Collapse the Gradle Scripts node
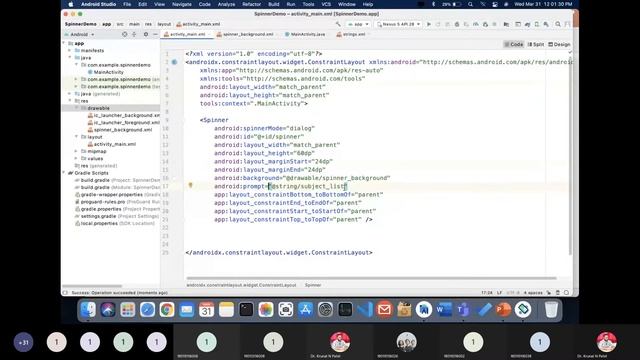This screenshot has width=640, height=360. coord(64,173)
